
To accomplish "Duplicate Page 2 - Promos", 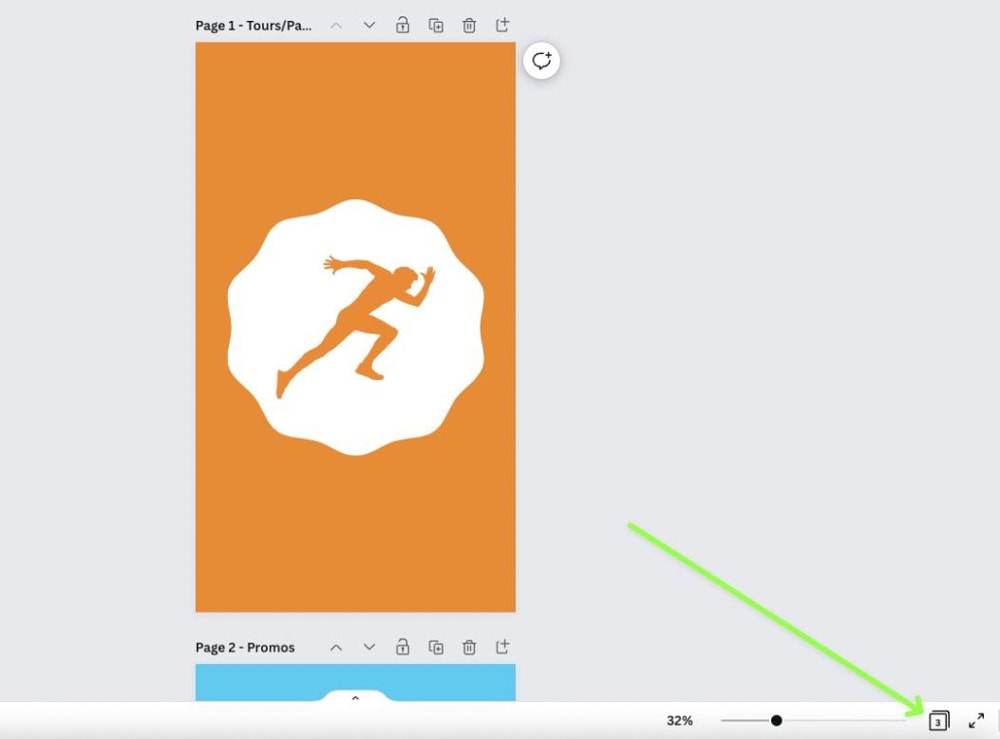I will pos(436,647).
